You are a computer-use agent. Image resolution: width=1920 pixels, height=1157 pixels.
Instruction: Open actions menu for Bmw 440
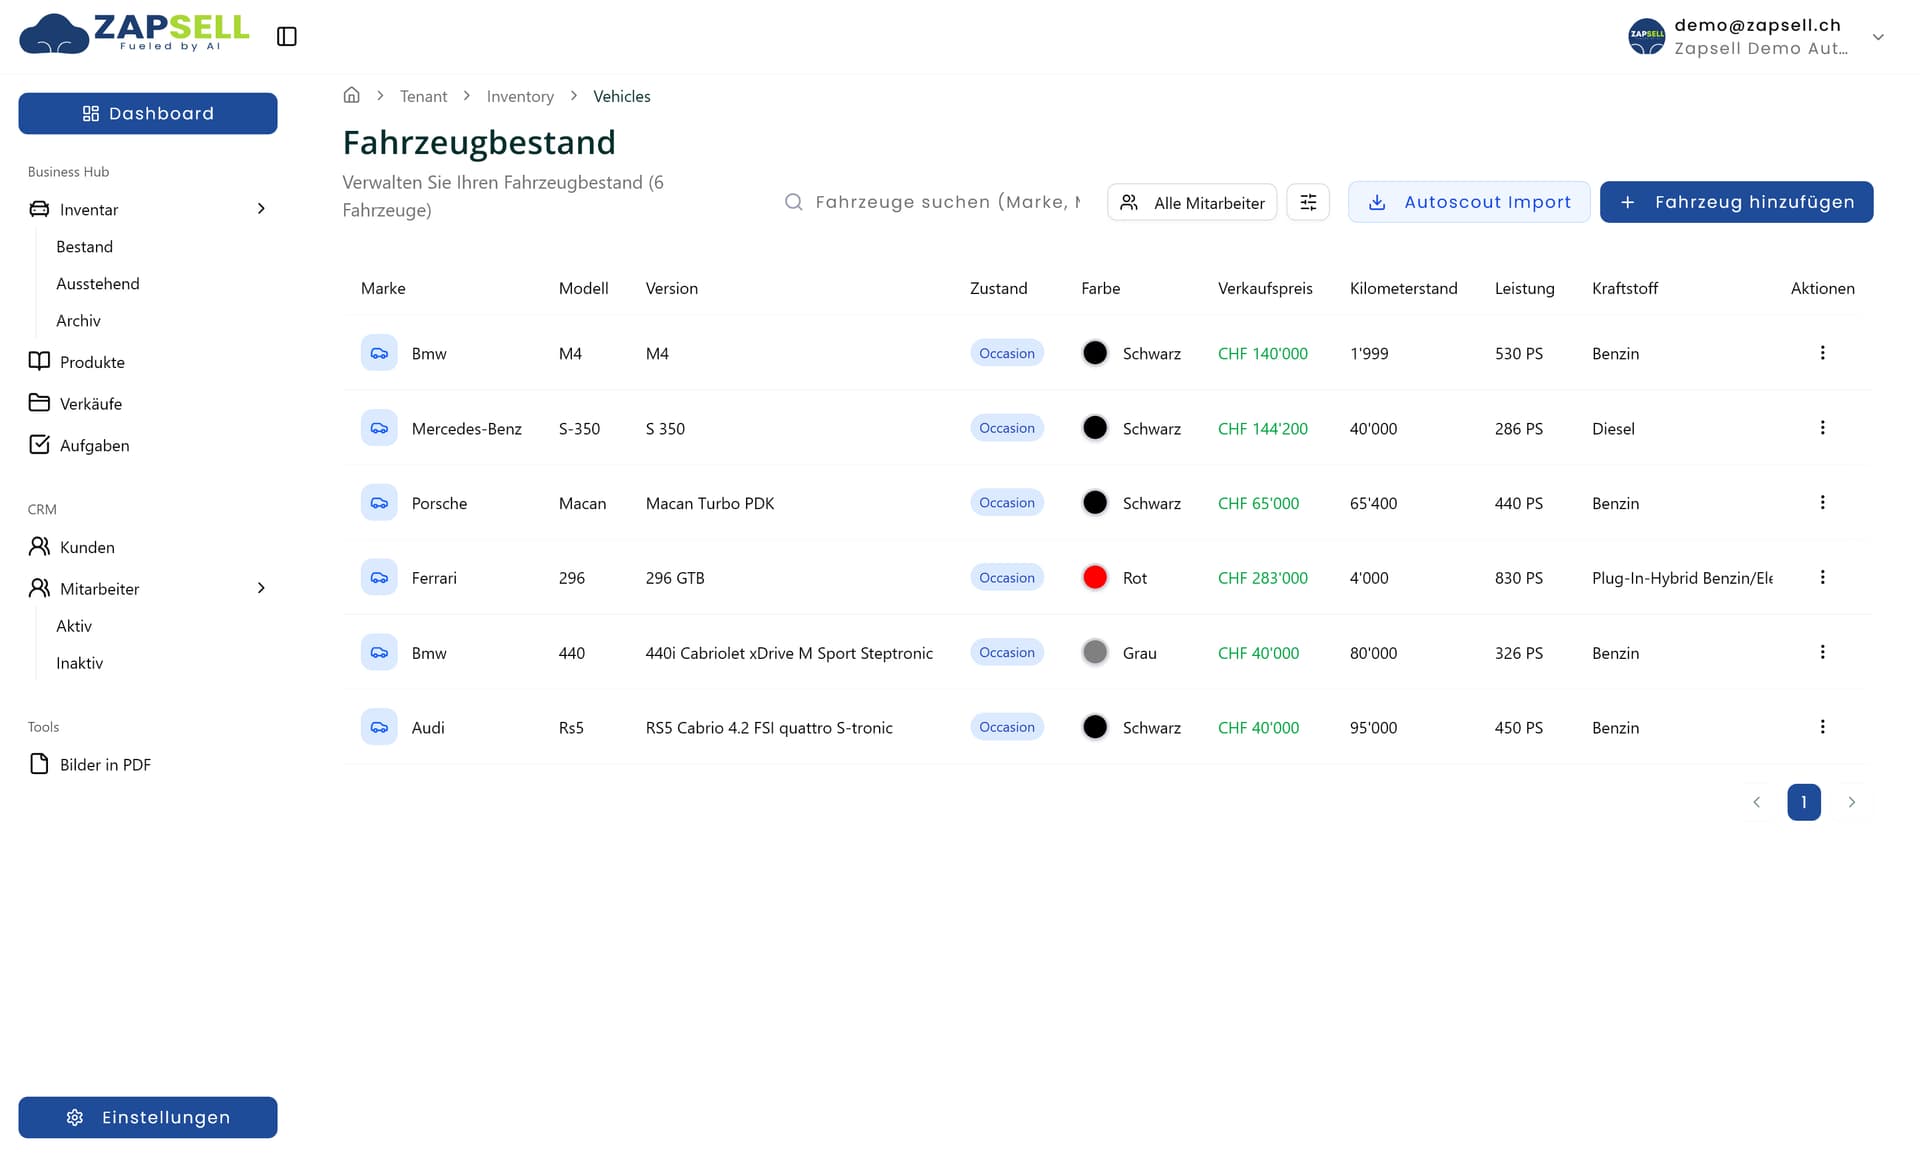coord(1822,653)
